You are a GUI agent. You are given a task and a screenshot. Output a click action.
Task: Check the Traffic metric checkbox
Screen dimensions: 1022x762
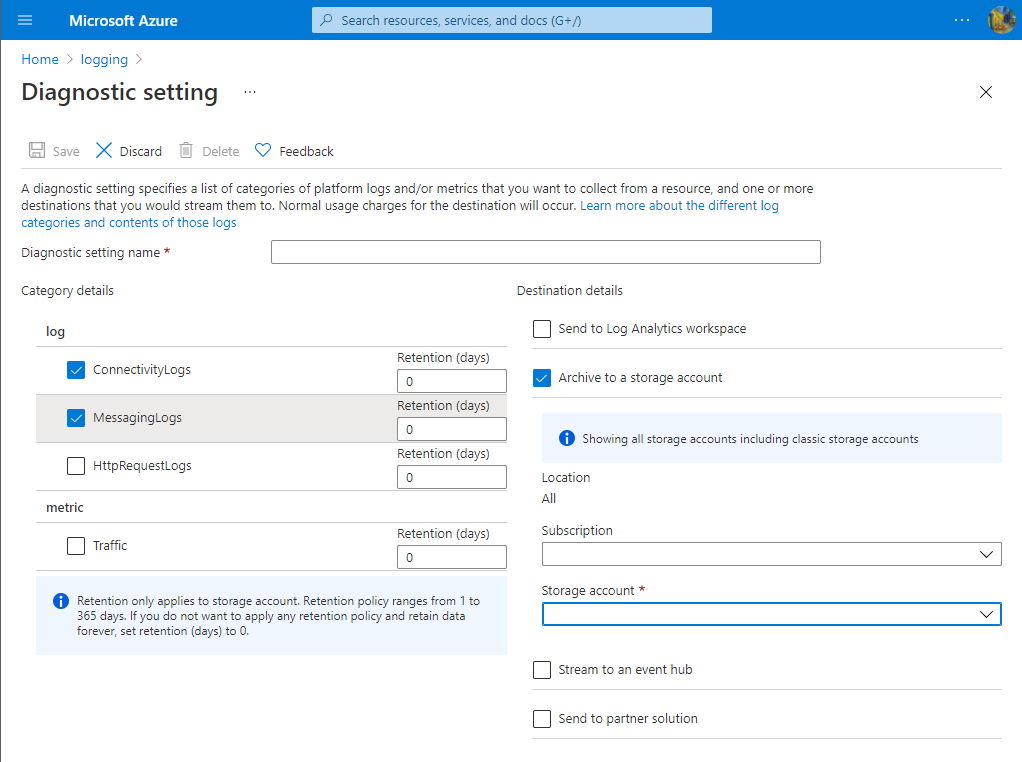(x=76, y=545)
